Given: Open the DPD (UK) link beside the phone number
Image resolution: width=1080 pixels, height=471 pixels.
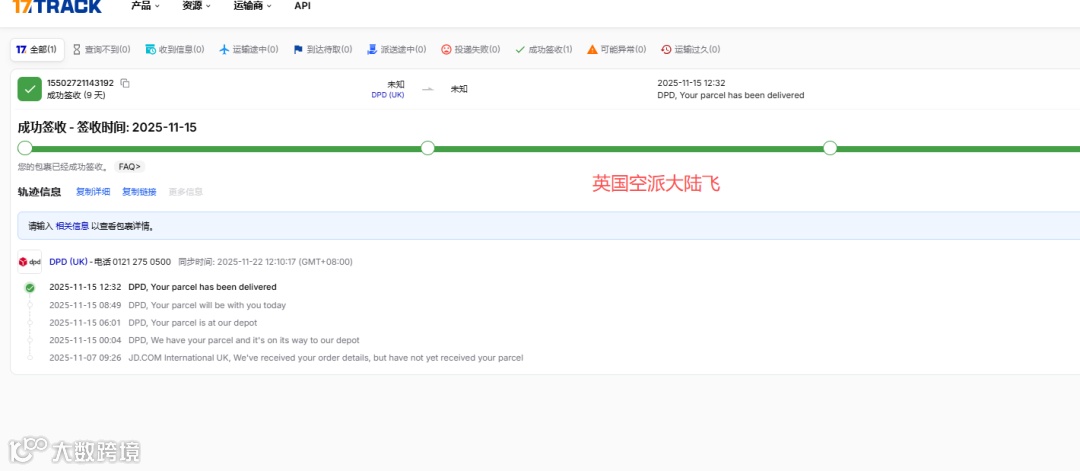Looking at the screenshot, I should [68, 262].
